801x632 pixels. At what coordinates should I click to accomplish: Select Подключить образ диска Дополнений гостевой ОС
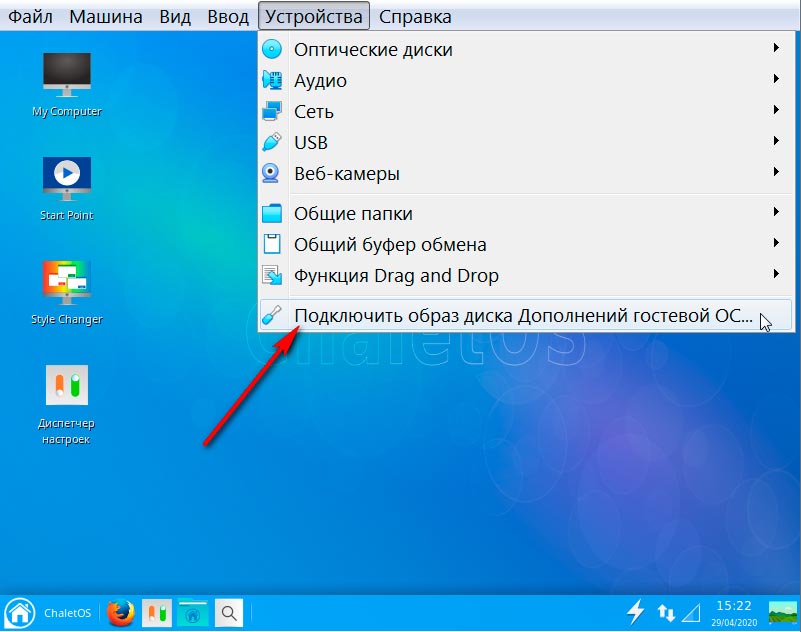click(522, 316)
